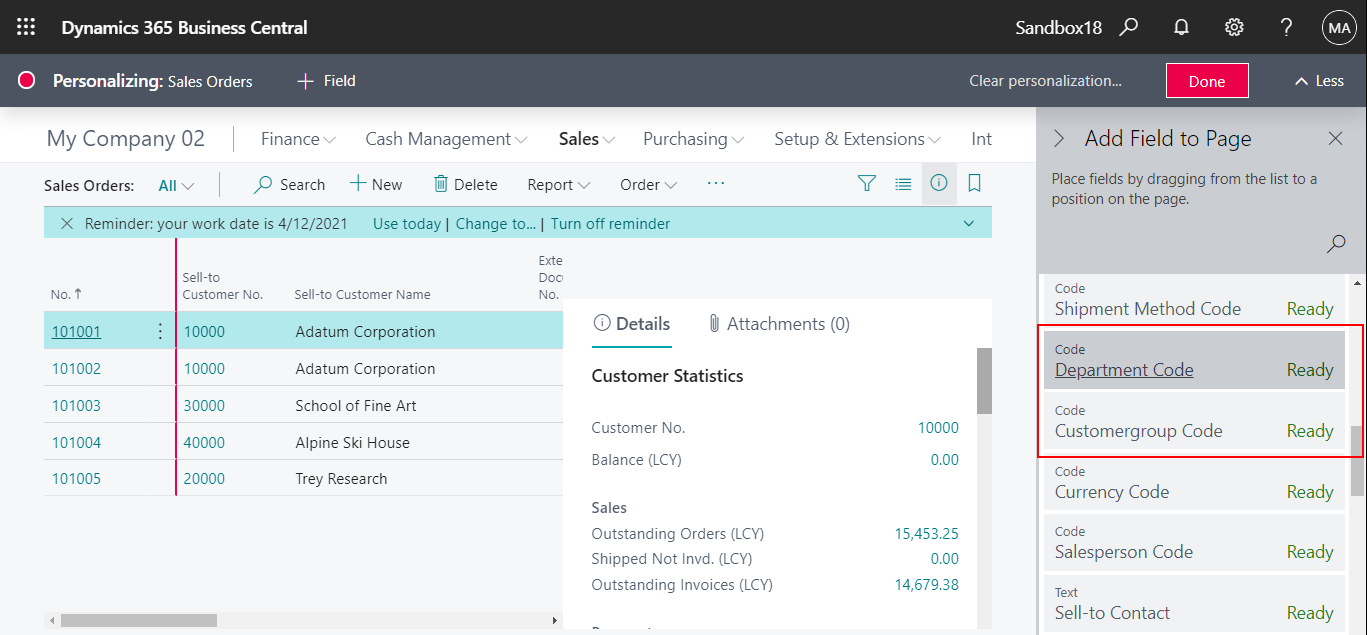This screenshot has height=635, width=1367.
Task: Open the Microsoft 365 app launcher
Action: [25, 26]
